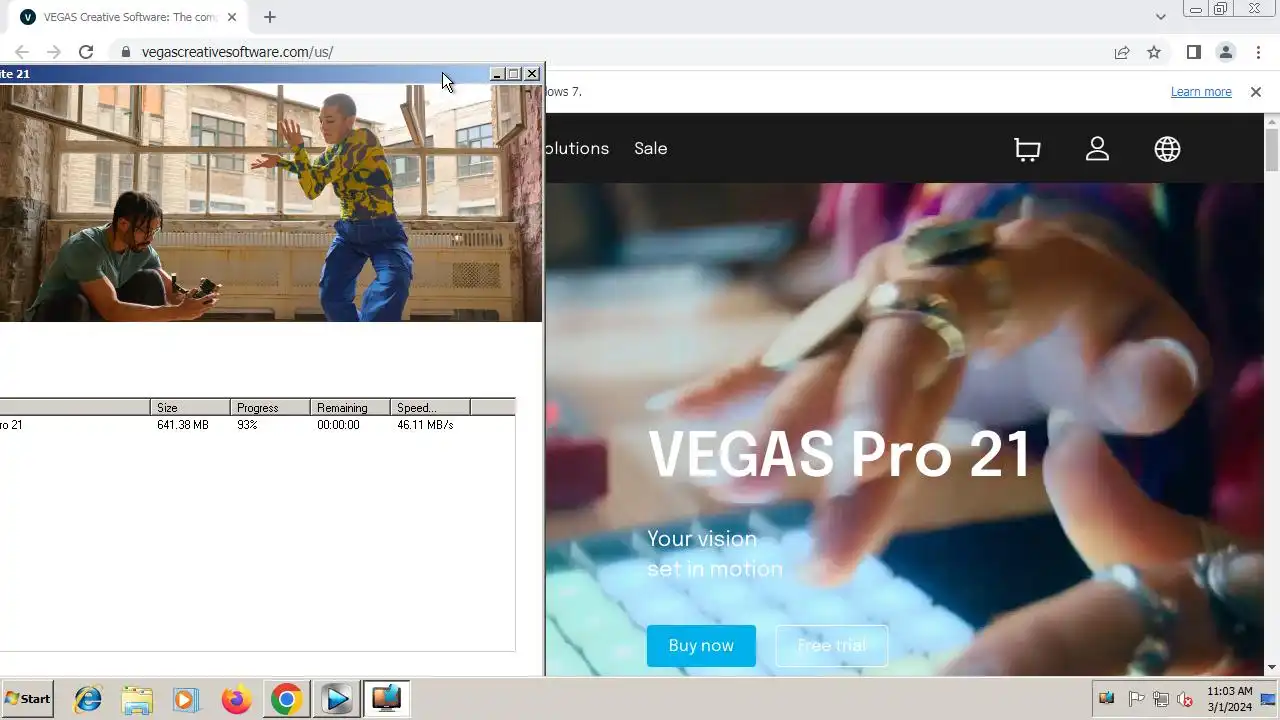Open muted volume icon in system tray
Screen dimensions: 1280x720
click(x=1185, y=699)
